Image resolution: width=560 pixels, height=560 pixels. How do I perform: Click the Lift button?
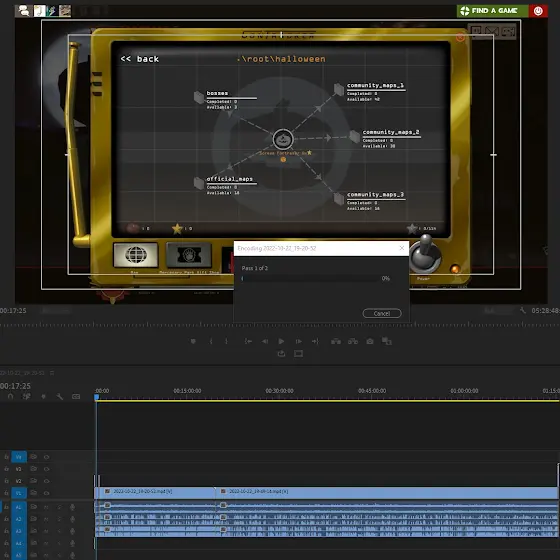tap(336, 341)
